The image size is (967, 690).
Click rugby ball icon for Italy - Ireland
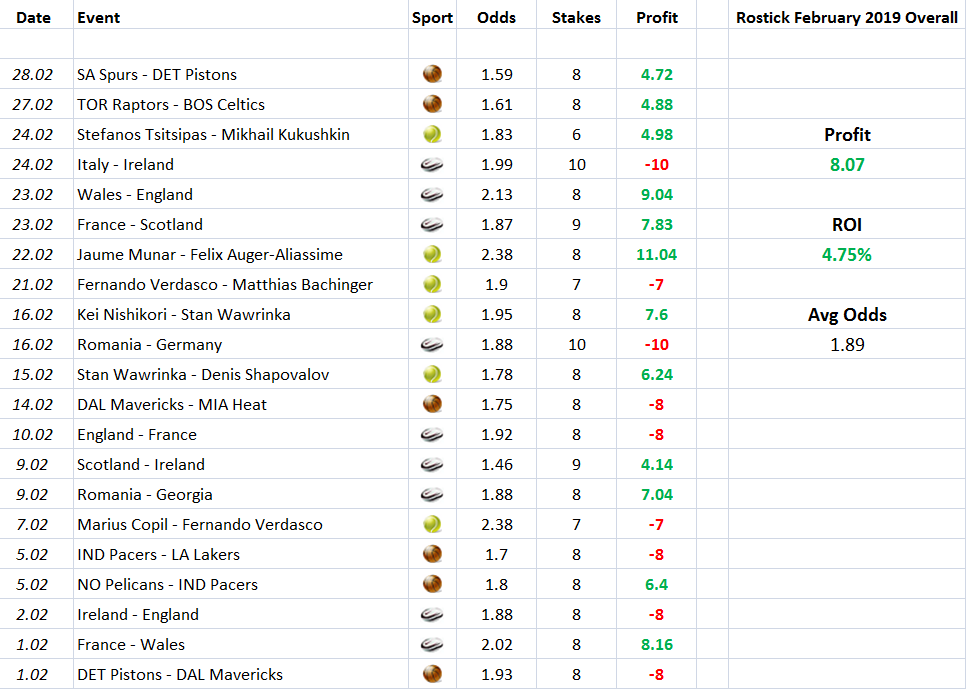(x=432, y=164)
